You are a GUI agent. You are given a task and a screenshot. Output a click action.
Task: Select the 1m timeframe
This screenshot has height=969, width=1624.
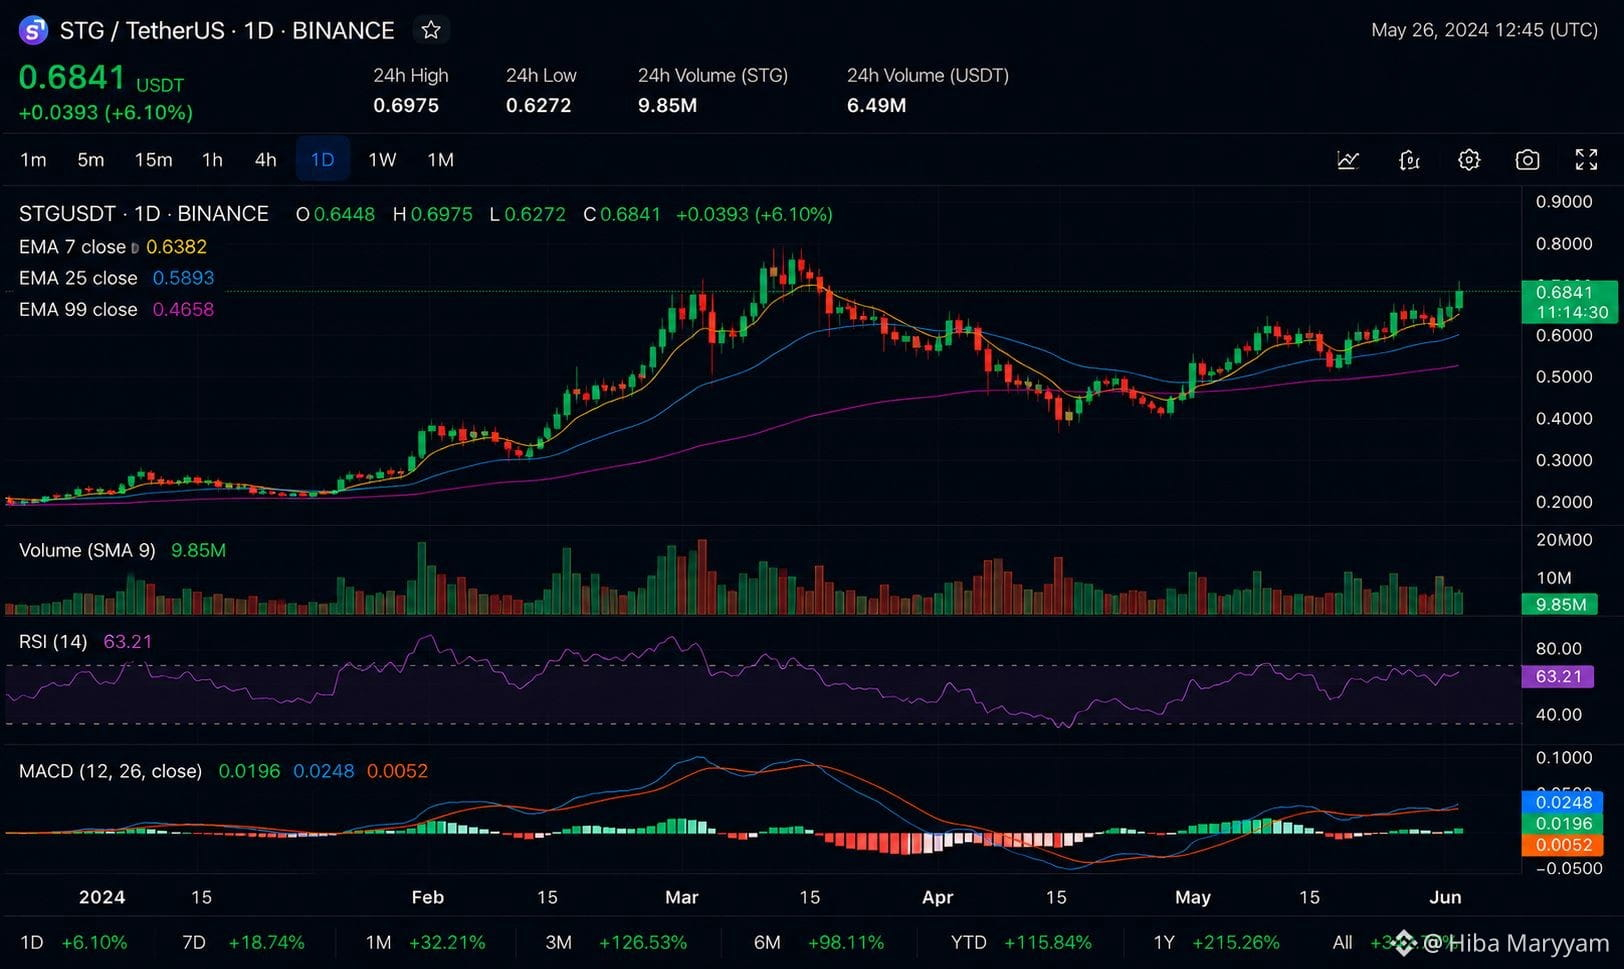[x=33, y=160]
